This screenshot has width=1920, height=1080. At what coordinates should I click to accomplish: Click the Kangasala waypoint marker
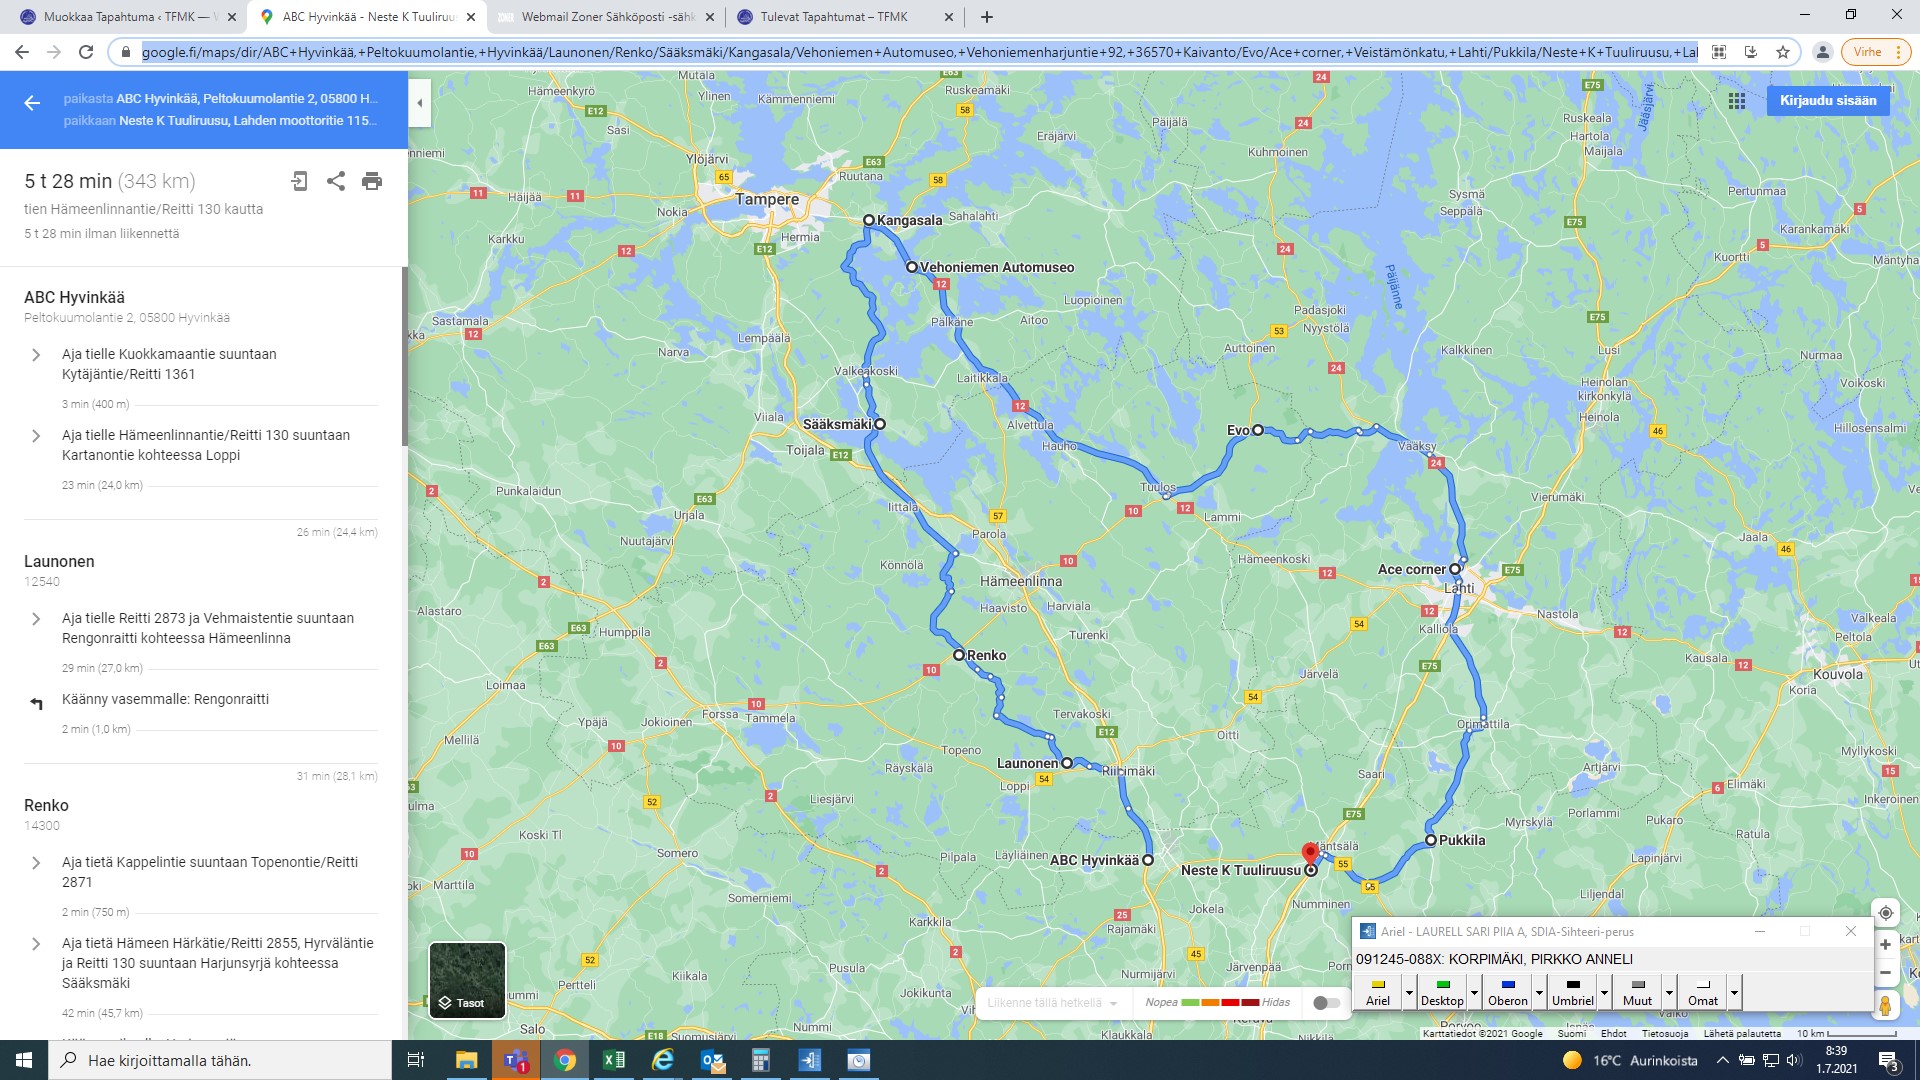point(869,220)
